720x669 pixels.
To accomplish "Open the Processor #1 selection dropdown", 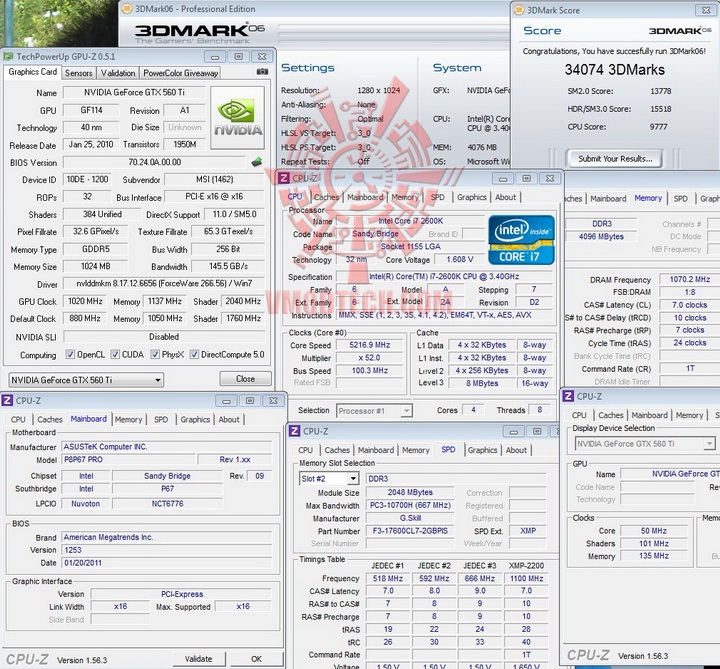I will 374,411.
